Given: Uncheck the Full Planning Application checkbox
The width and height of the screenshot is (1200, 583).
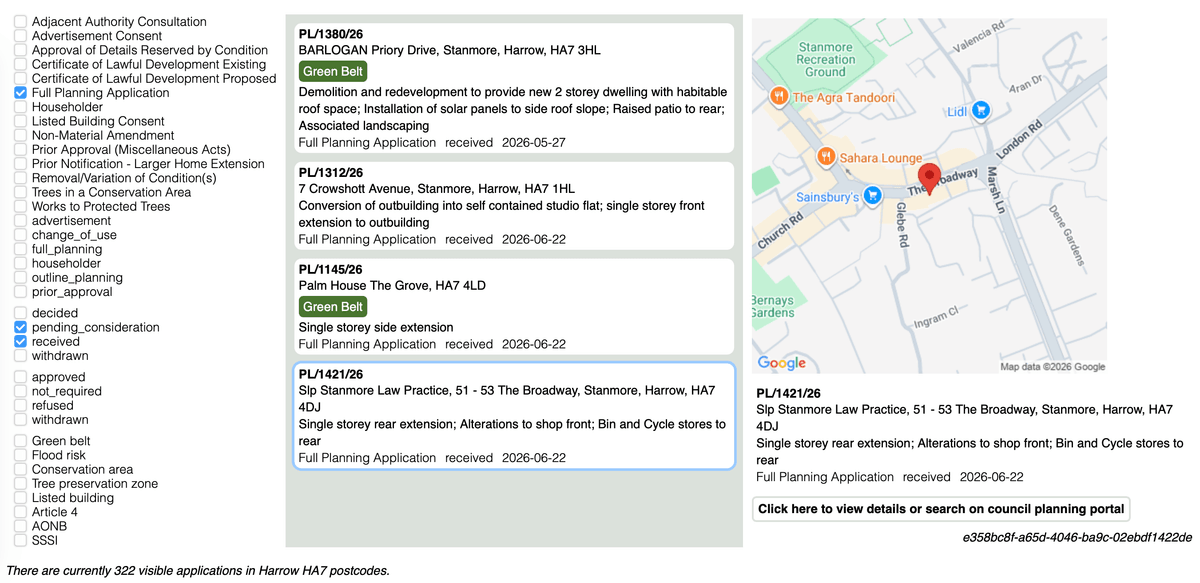Looking at the screenshot, I should coord(20,93).
